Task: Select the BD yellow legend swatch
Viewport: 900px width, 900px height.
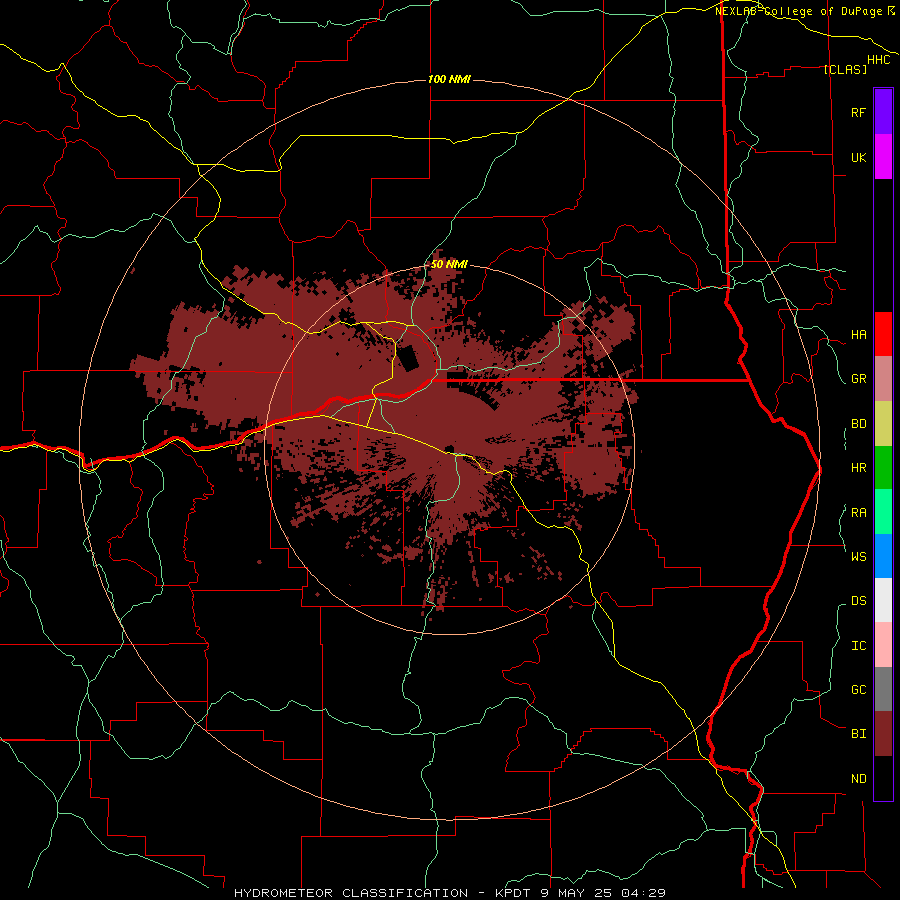Action: pos(883,424)
